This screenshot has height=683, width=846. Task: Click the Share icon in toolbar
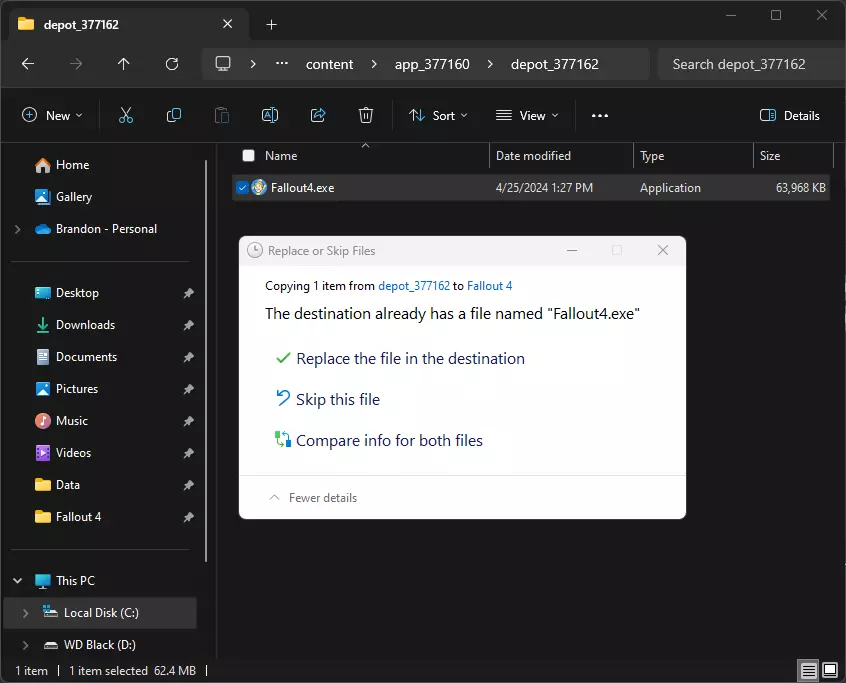point(318,115)
